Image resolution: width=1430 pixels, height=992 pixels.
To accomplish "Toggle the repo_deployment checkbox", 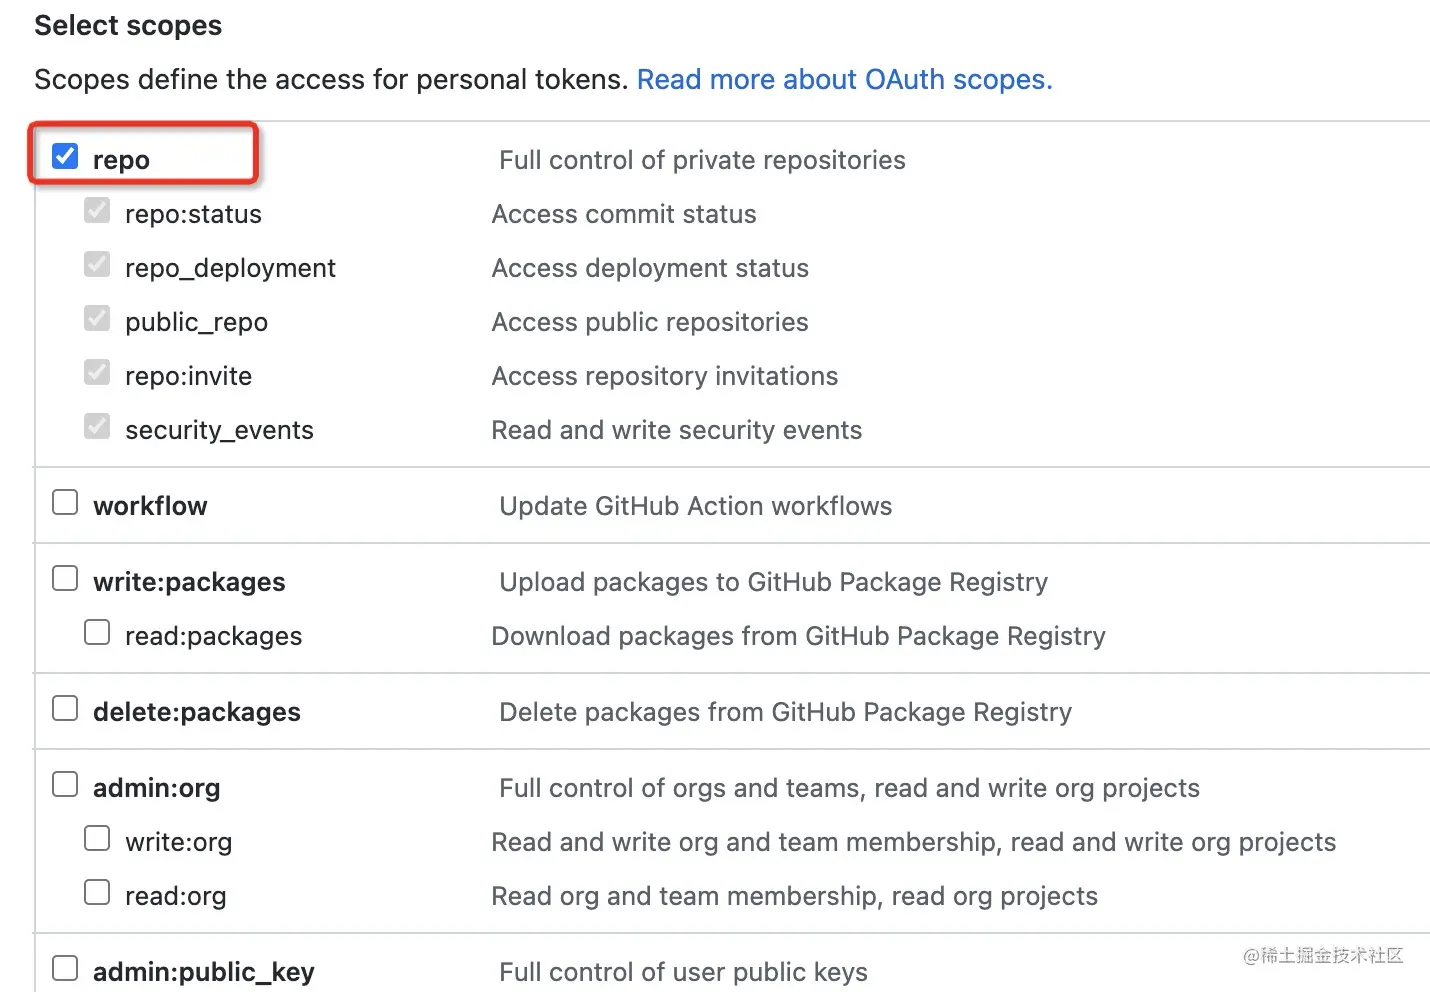I will 97,264.
